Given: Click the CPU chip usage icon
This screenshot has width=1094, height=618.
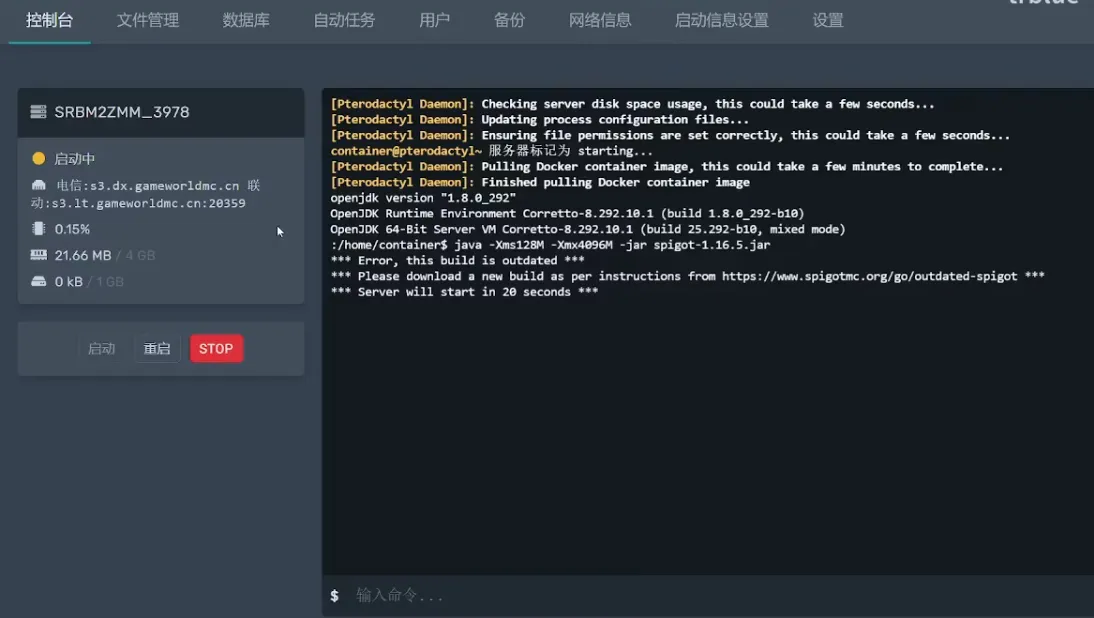Looking at the screenshot, I should point(39,229).
